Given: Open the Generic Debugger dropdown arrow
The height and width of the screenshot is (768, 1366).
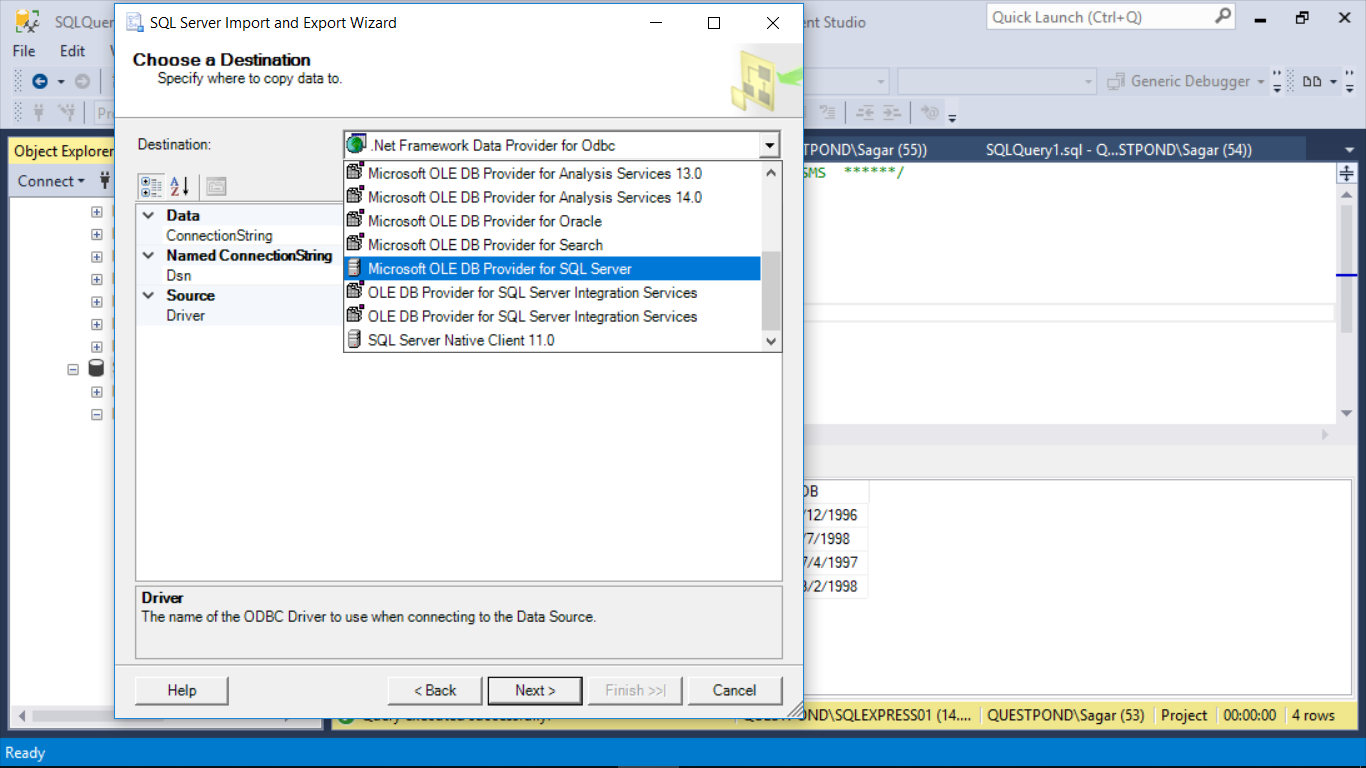Looking at the screenshot, I should pyautogui.click(x=1261, y=82).
